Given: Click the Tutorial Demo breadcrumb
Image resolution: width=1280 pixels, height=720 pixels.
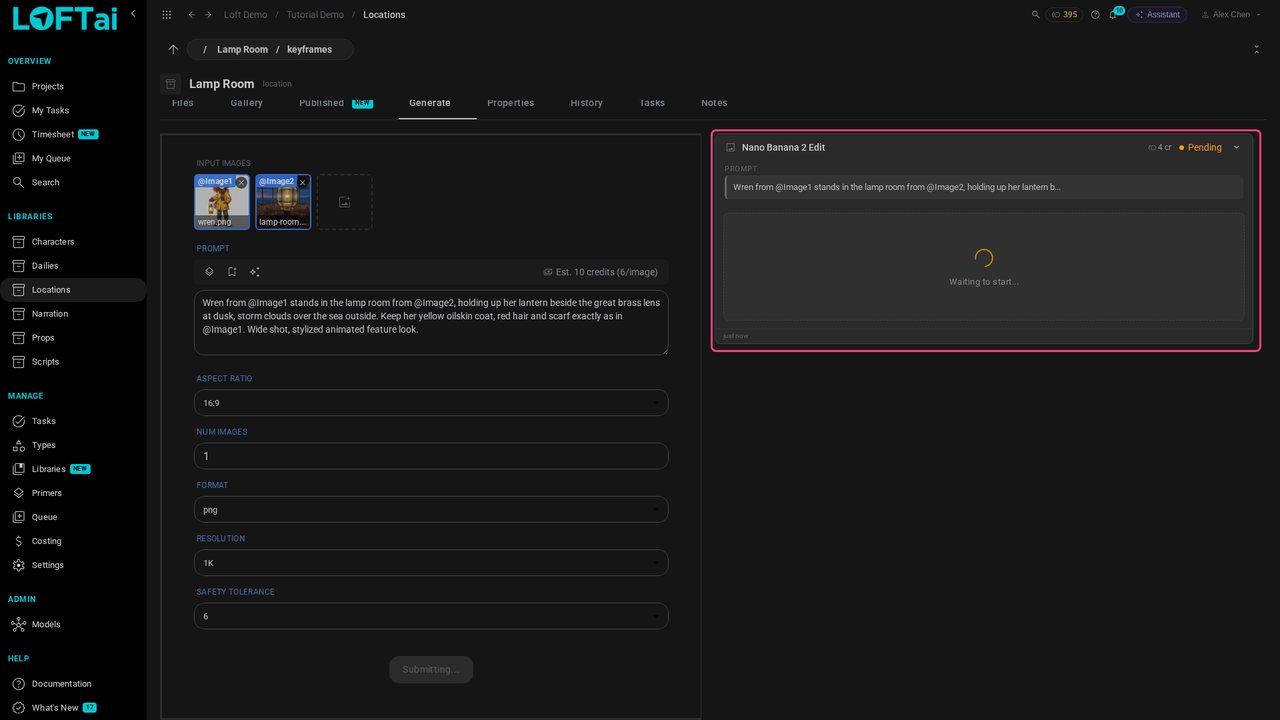Looking at the screenshot, I should click(x=315, y=15).
